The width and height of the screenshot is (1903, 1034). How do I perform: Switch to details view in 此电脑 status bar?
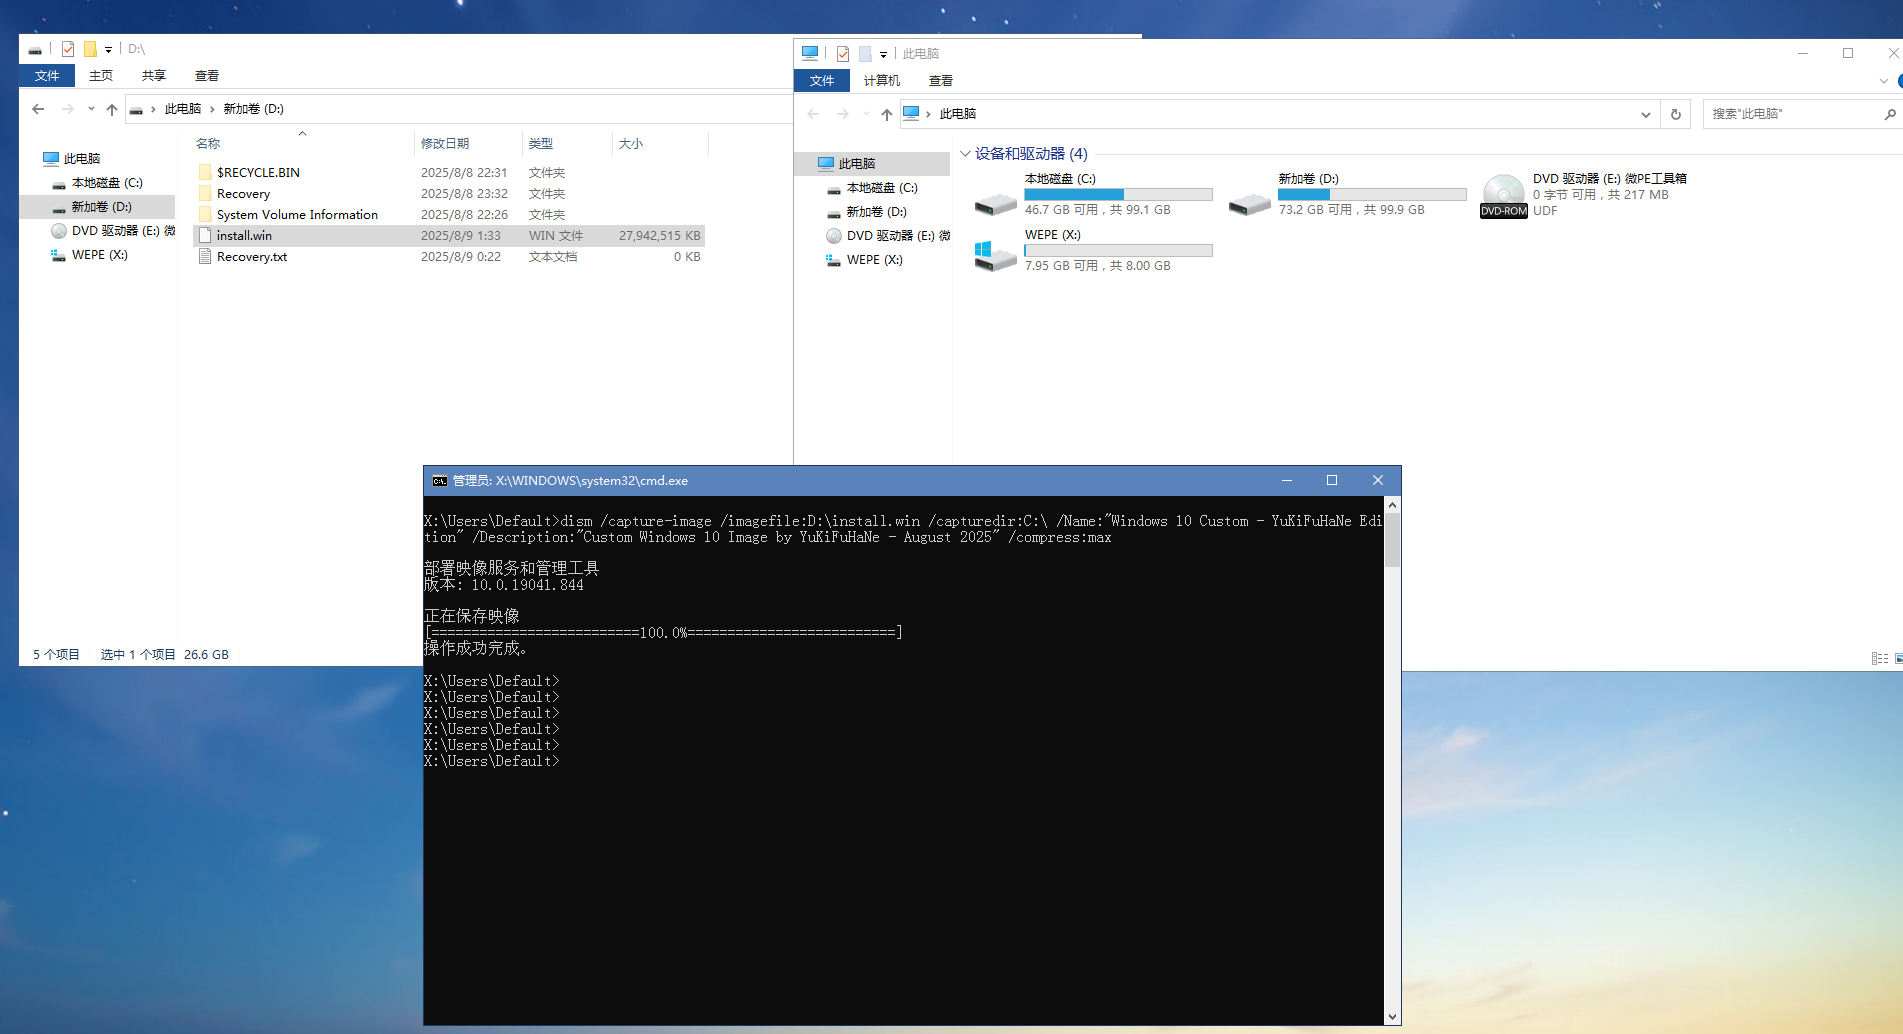(x=1879, y=658)
